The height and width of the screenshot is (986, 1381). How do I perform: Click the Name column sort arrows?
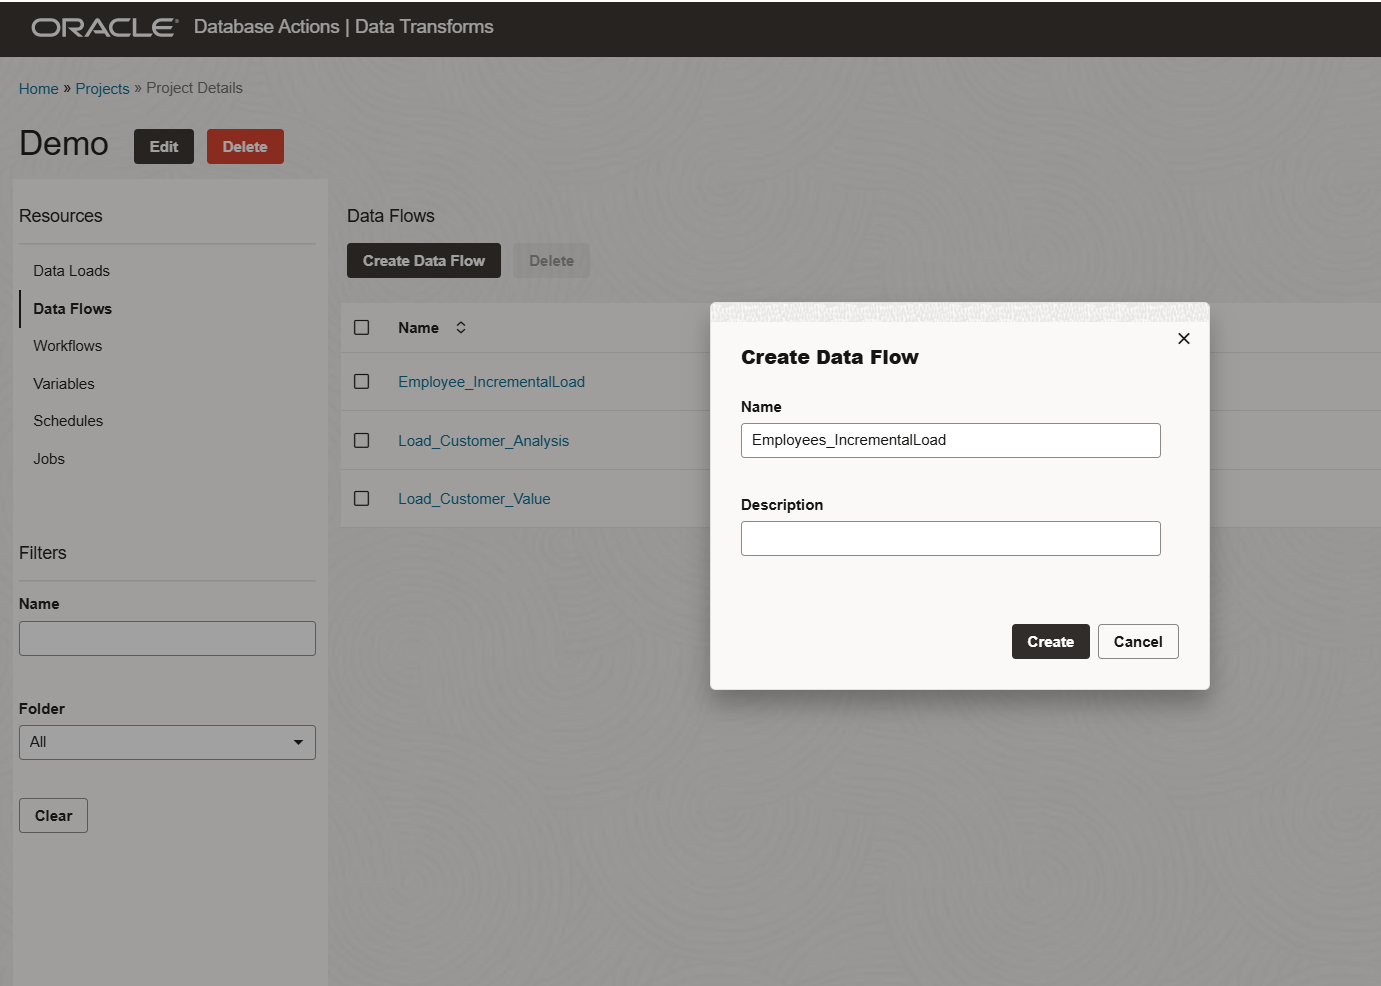461,328
